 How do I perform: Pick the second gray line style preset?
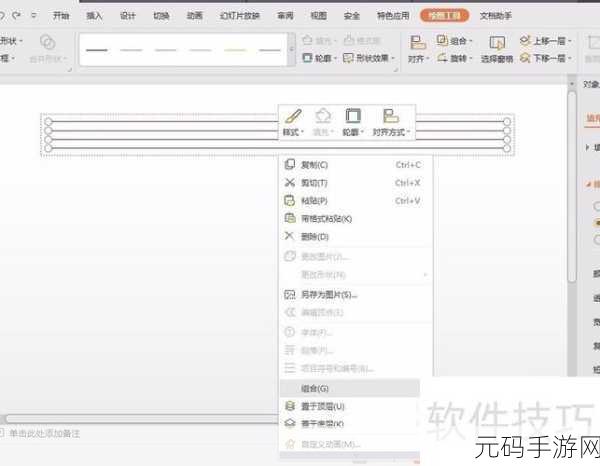point(131,50)
